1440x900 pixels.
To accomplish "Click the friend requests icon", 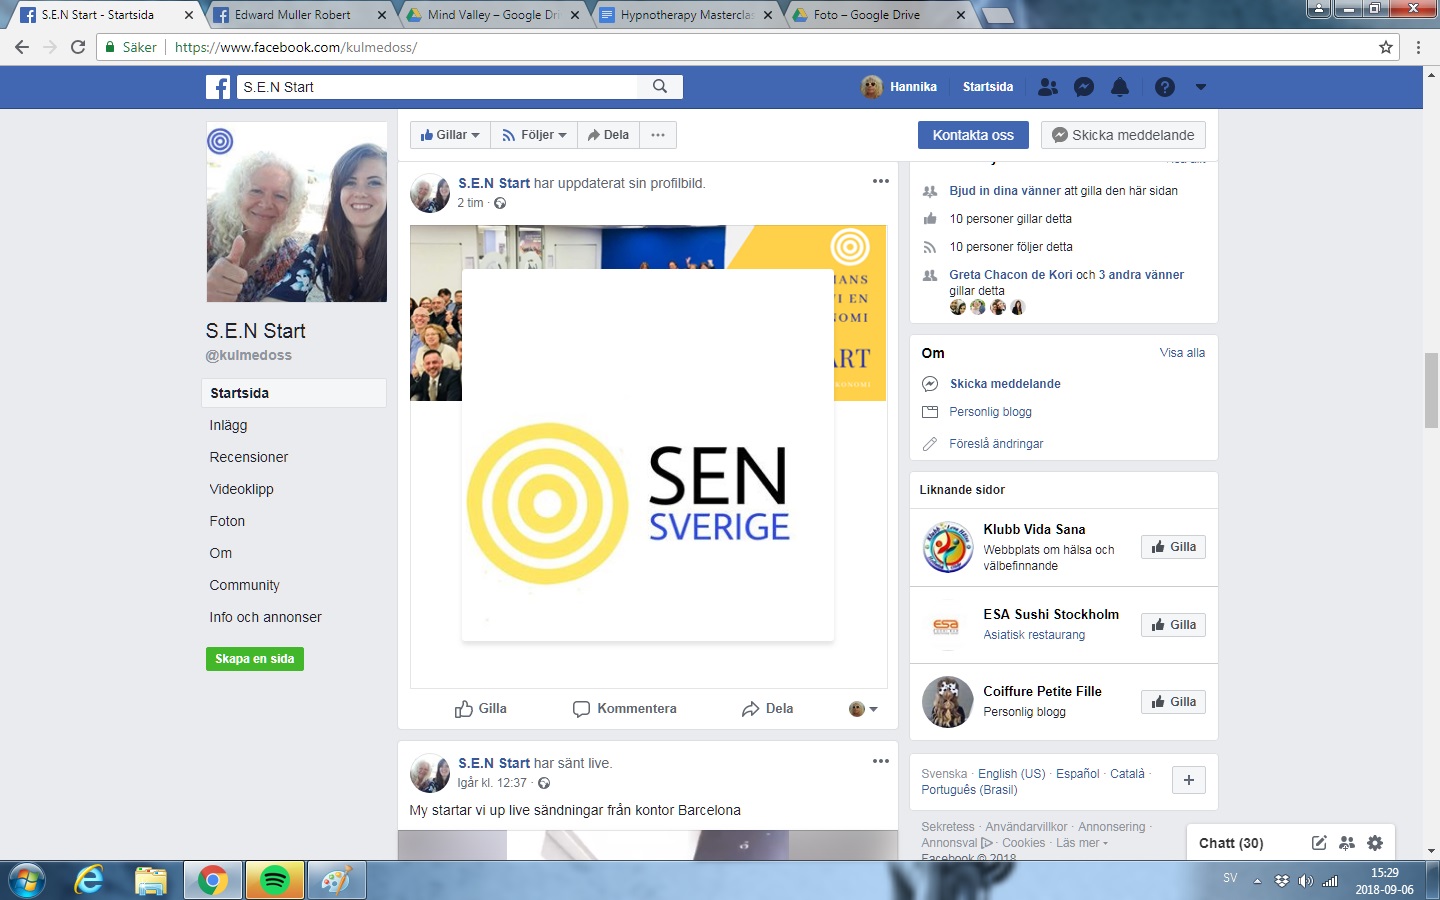I will click(x=1048, y=87).
